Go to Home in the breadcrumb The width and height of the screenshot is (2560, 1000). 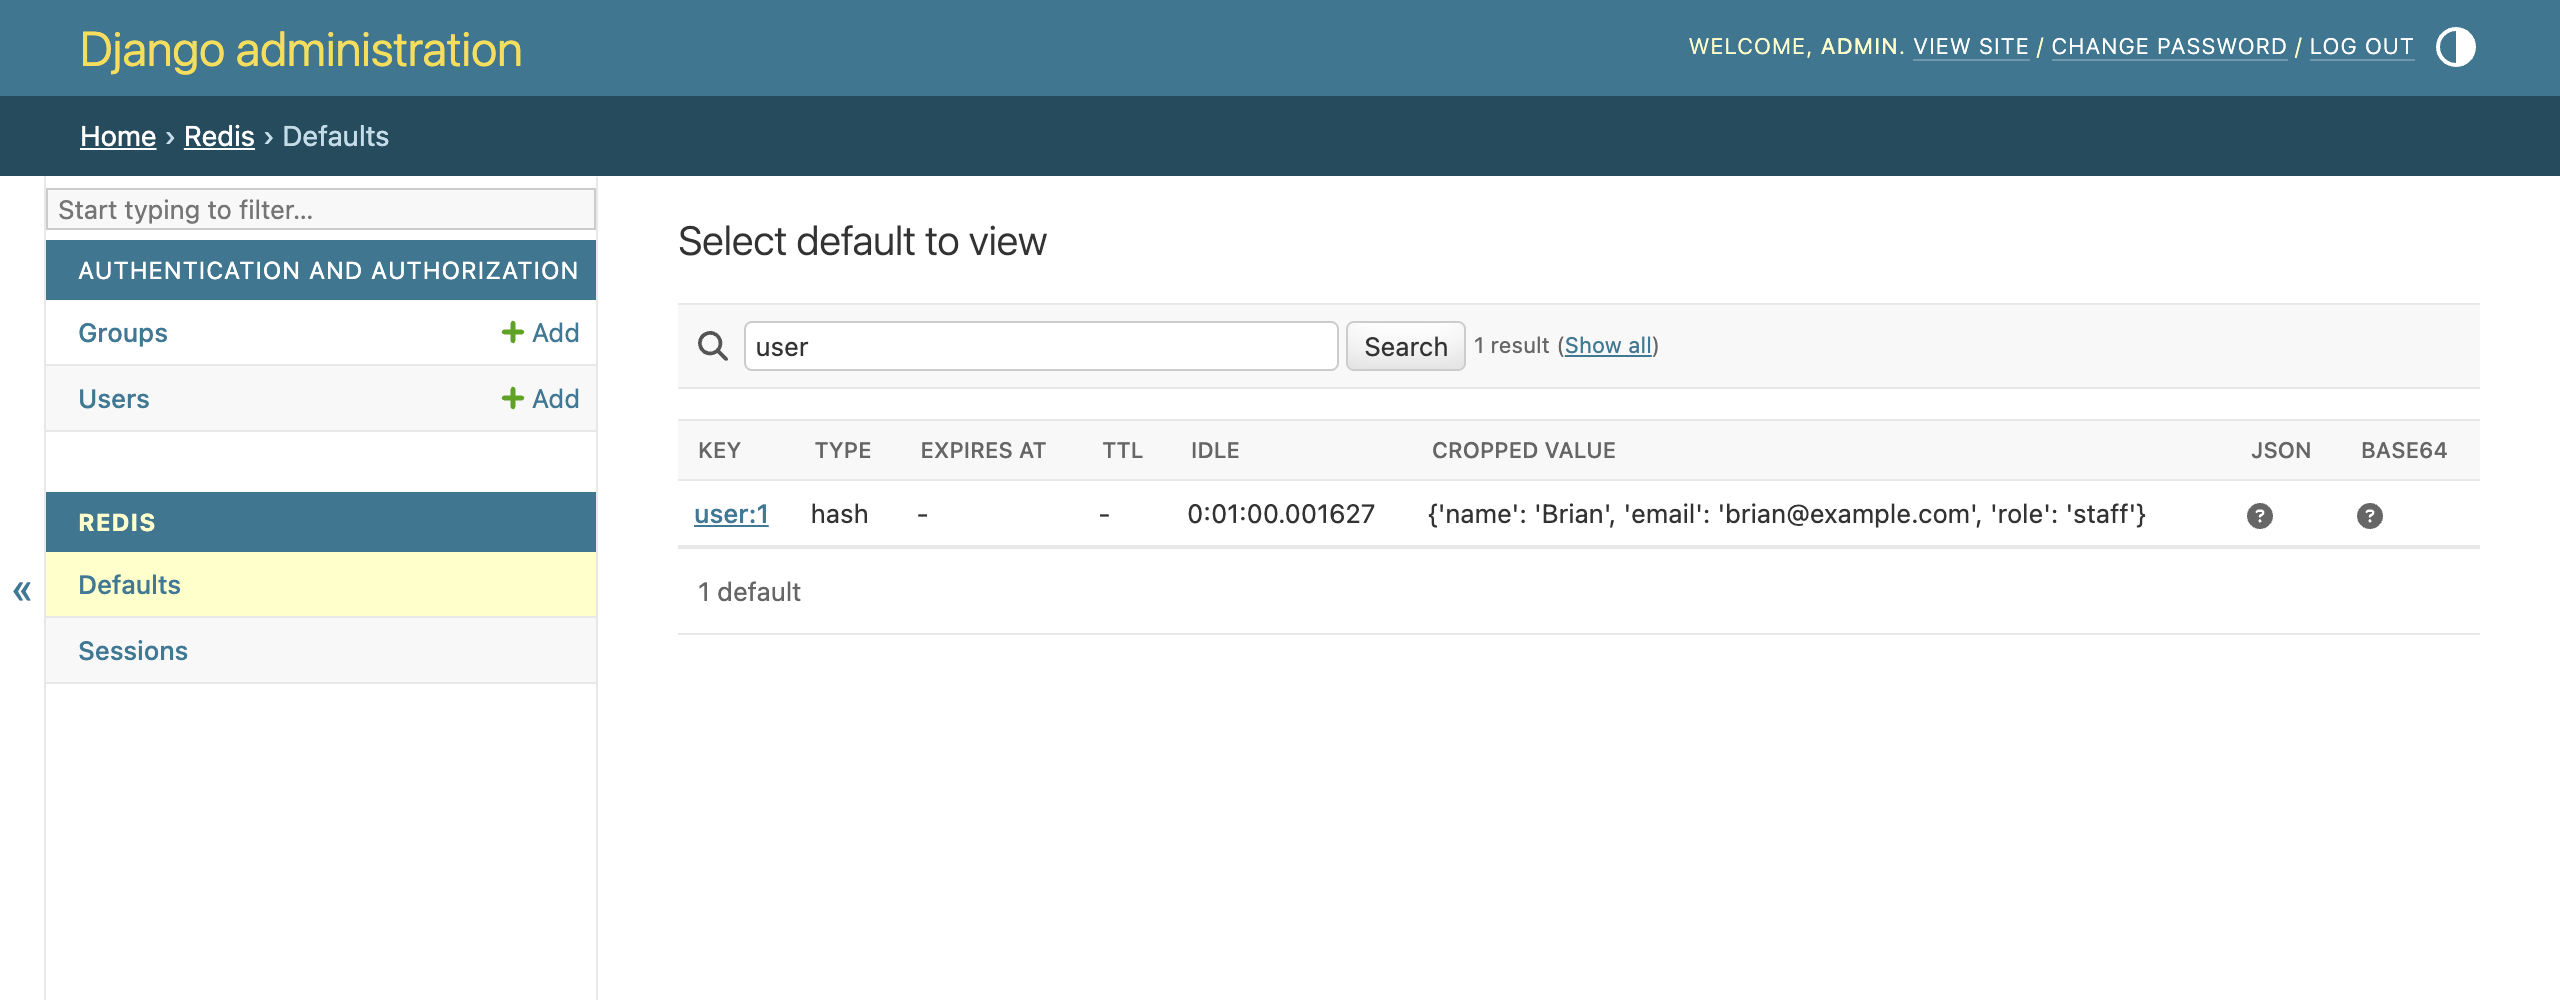[118, 136]
